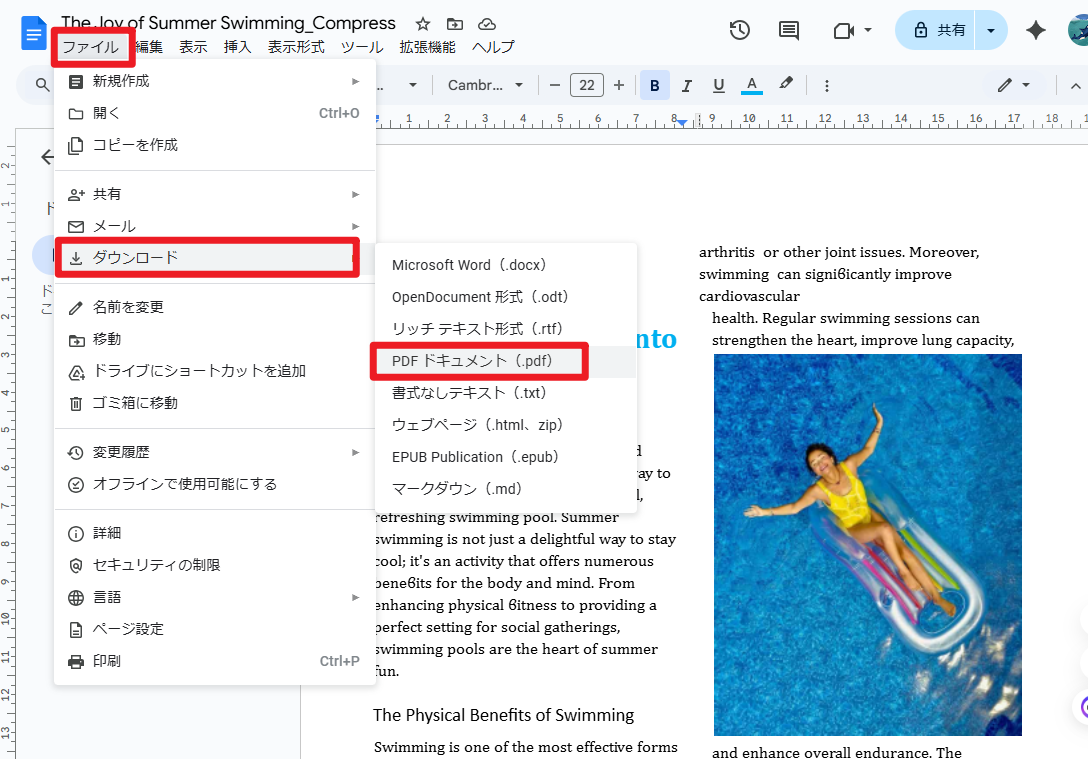
Task: Download as マークダウン (.md)
Action: point(506,488)
